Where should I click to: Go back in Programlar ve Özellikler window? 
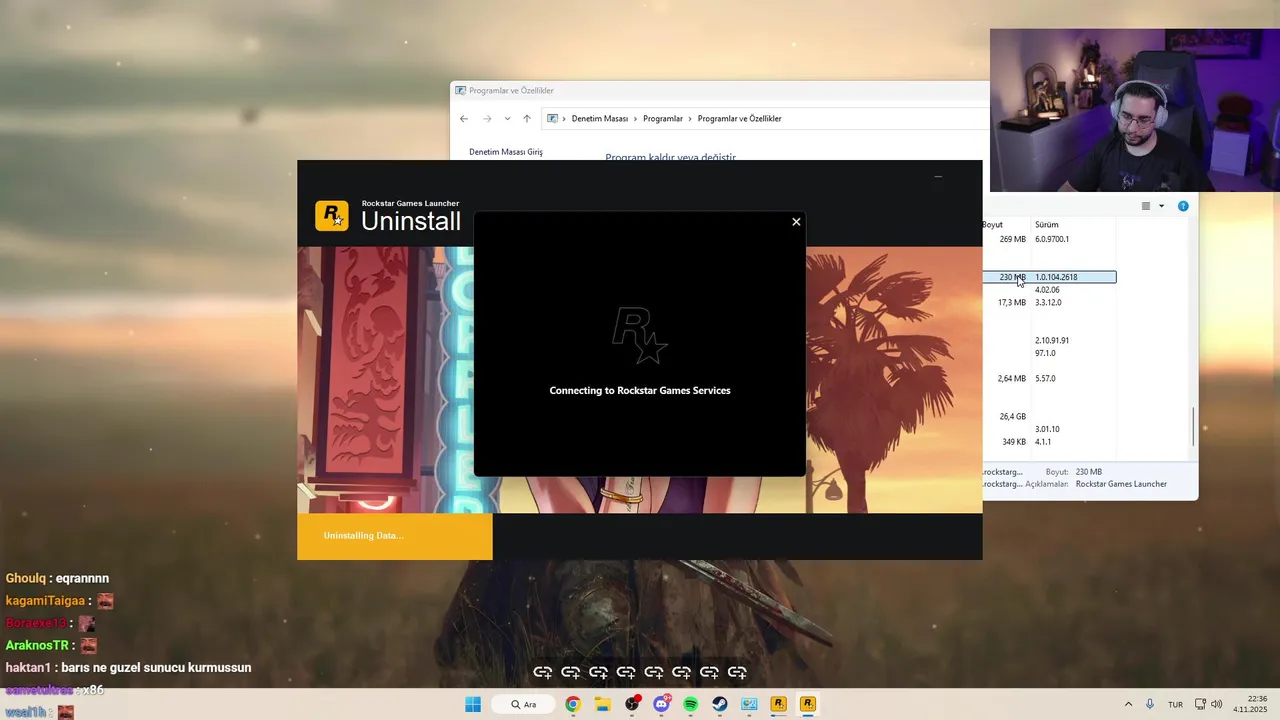tap(464, 118)
